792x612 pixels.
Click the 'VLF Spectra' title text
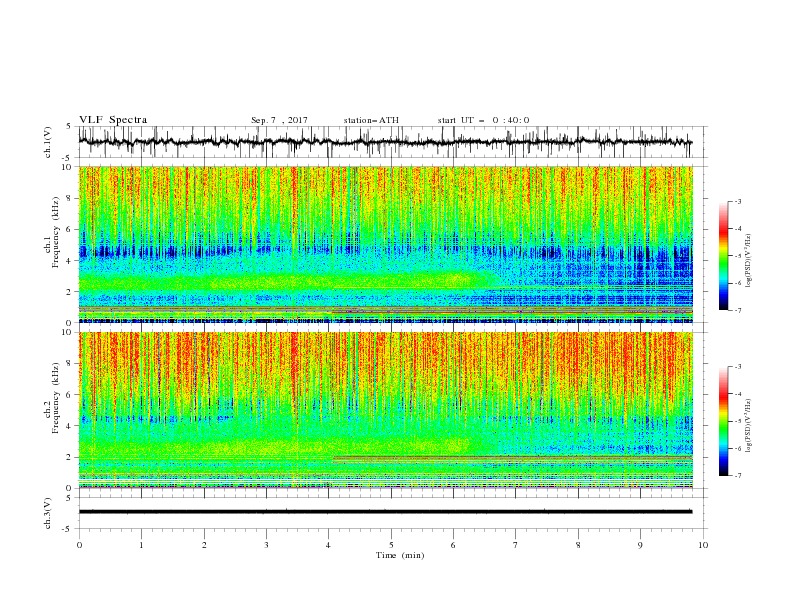pos(113,120)
